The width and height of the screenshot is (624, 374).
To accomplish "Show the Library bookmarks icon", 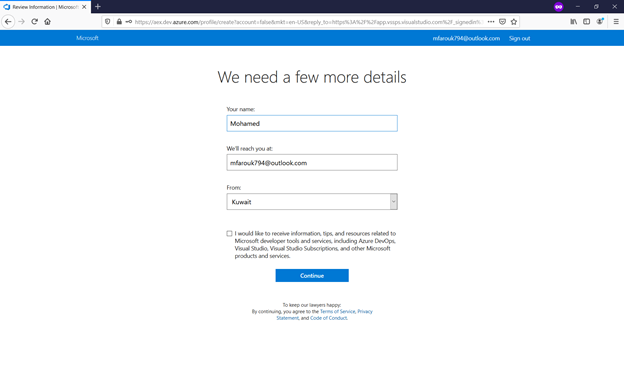I will click(573, 22).
